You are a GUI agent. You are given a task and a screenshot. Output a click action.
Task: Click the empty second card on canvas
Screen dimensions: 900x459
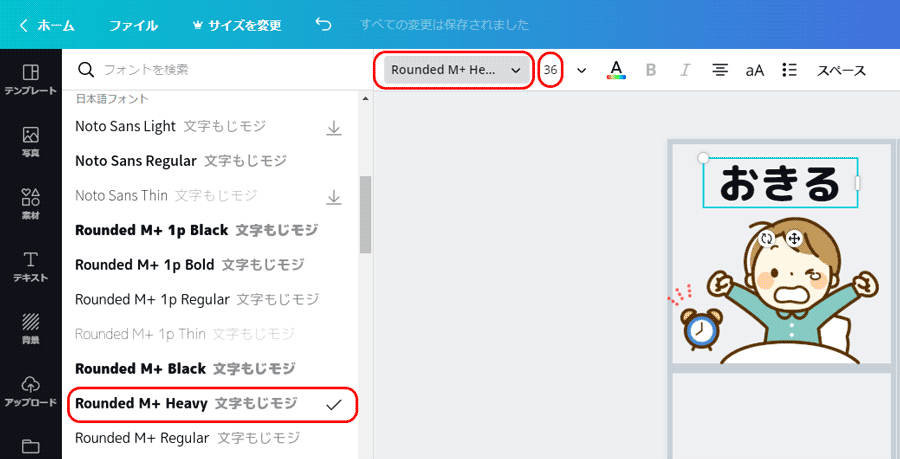pyautogui.click(x=781, y=416)
